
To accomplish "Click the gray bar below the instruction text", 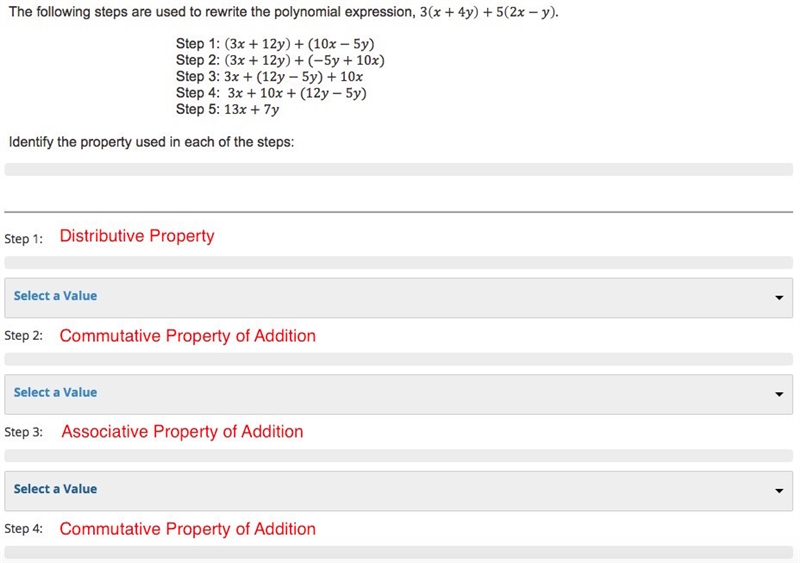I will (398, 169).
